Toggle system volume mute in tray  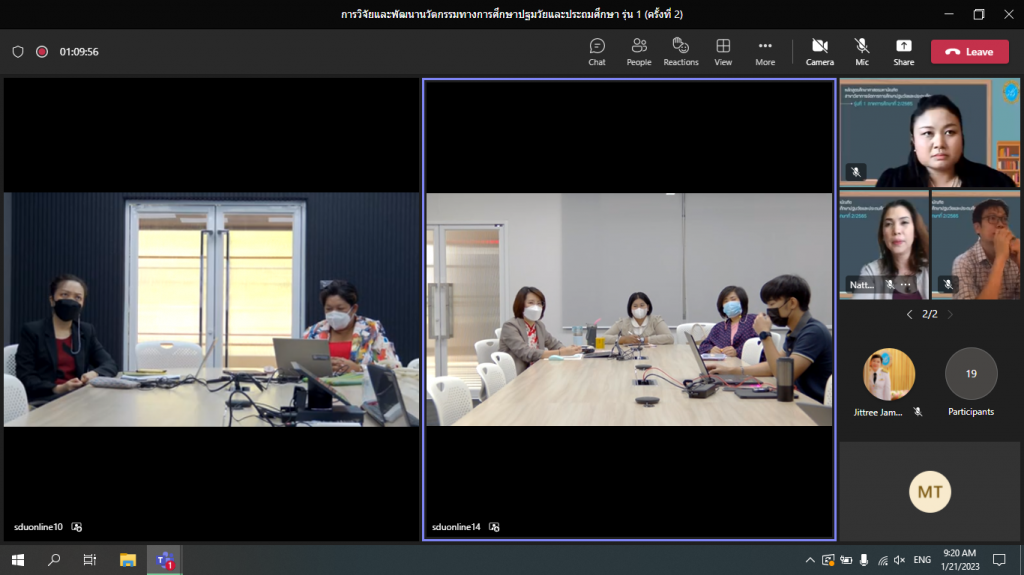[x=899, y=560]
